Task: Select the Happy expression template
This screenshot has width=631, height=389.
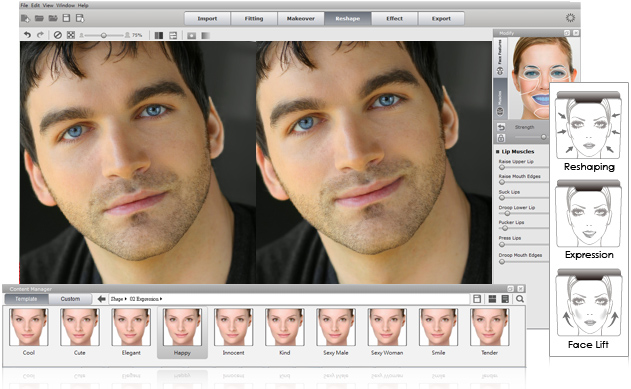Action: point(182,332)
